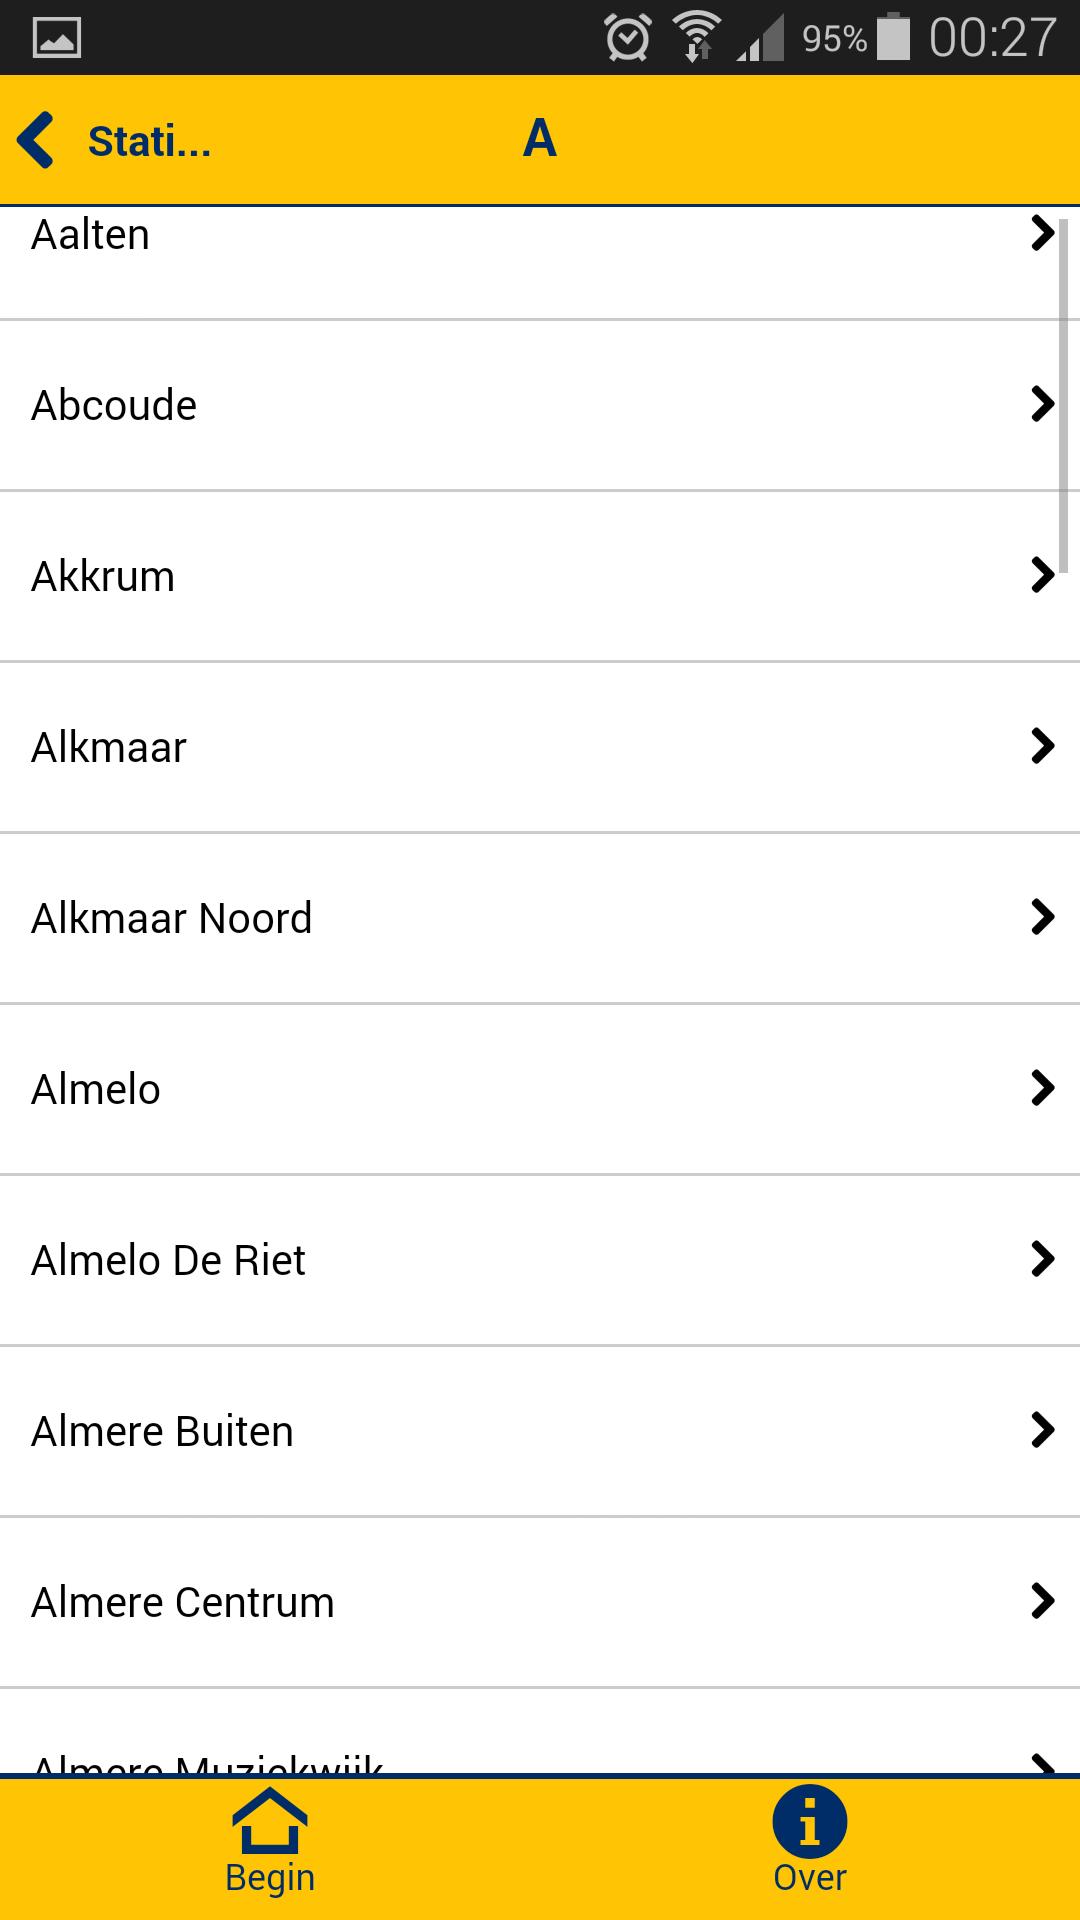Select Almelo from the station list
This screenshot has height=1920, width=1080.
click(x=96, y=1090)
